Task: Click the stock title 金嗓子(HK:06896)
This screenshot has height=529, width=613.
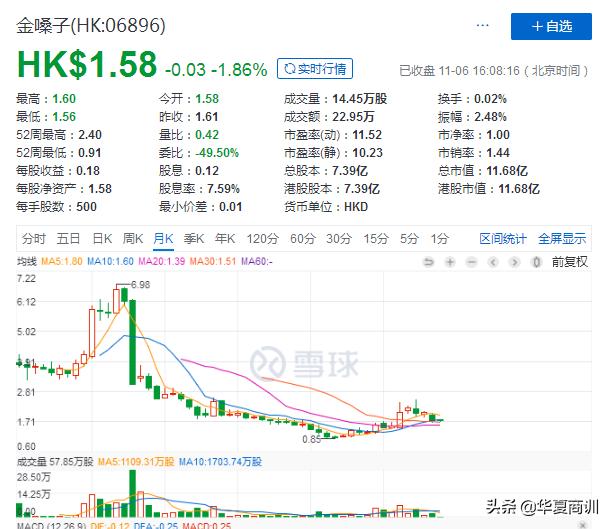Action: point(91,26)
